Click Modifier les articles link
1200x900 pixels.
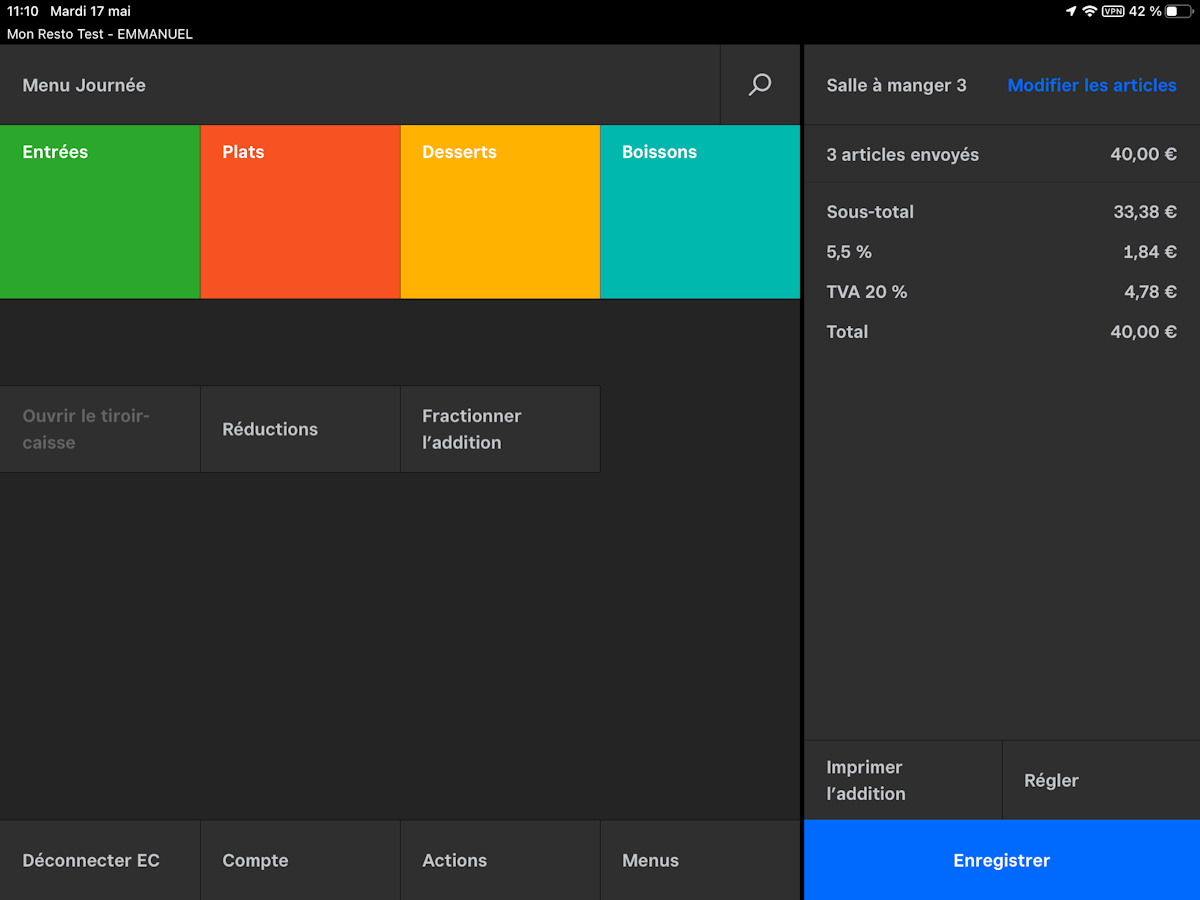[1092, 85]
